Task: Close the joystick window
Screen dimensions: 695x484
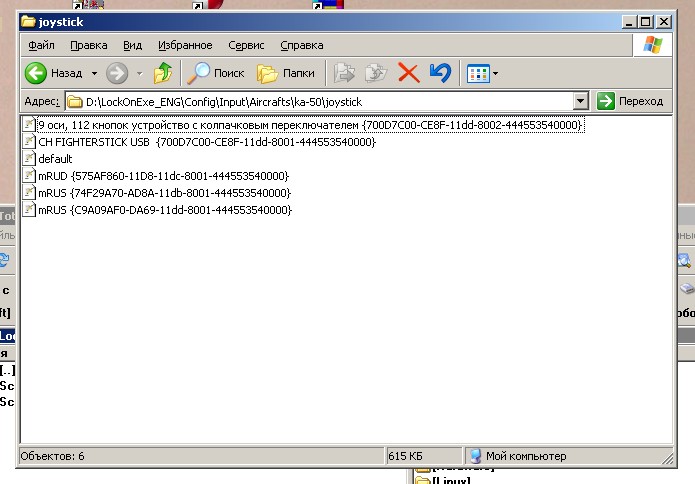Action: tap(663, 22)
